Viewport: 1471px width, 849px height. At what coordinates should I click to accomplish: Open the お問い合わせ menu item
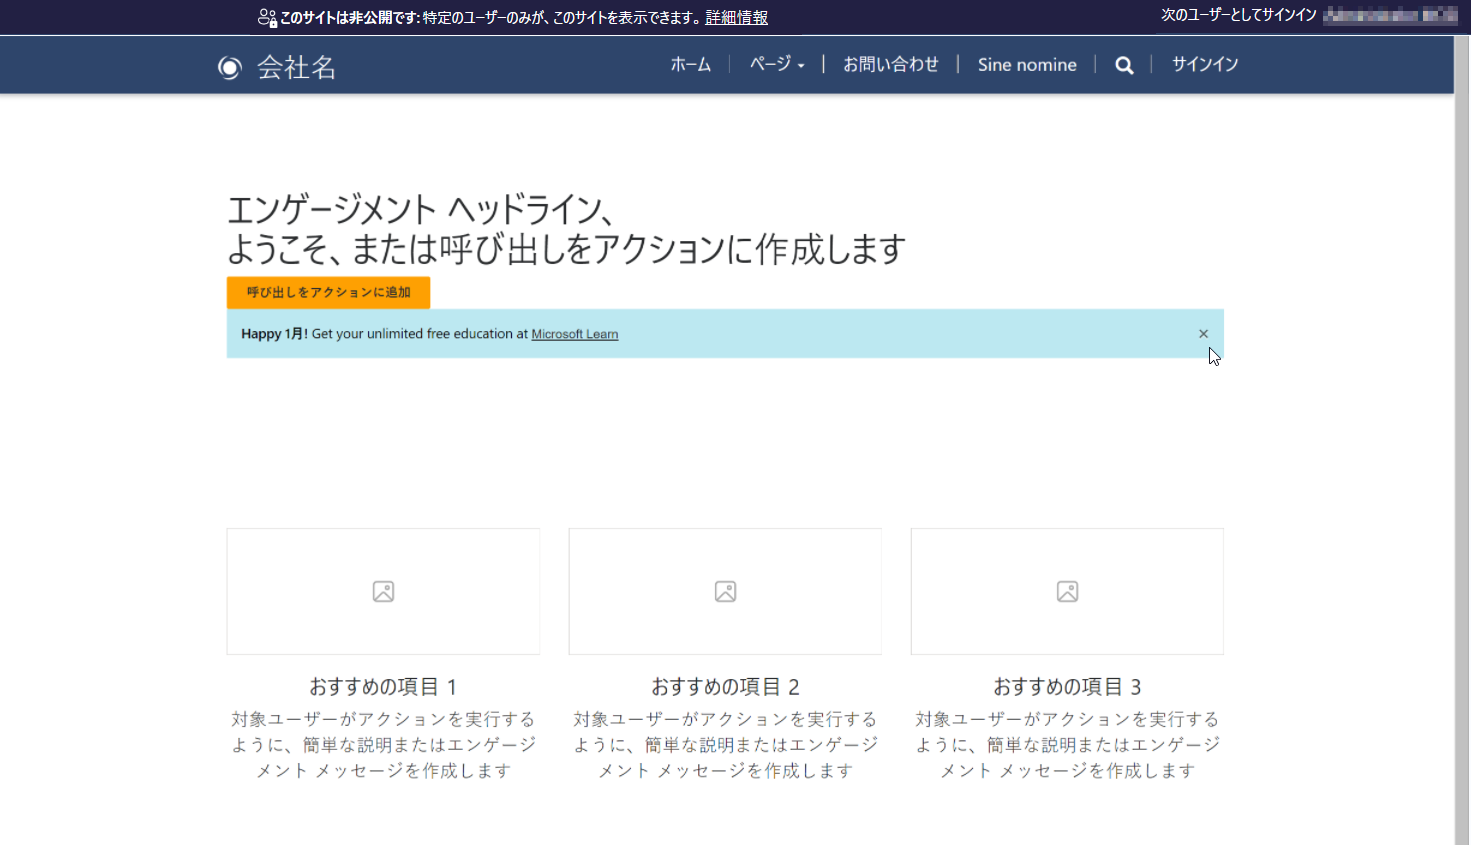(x=891, y=63)
